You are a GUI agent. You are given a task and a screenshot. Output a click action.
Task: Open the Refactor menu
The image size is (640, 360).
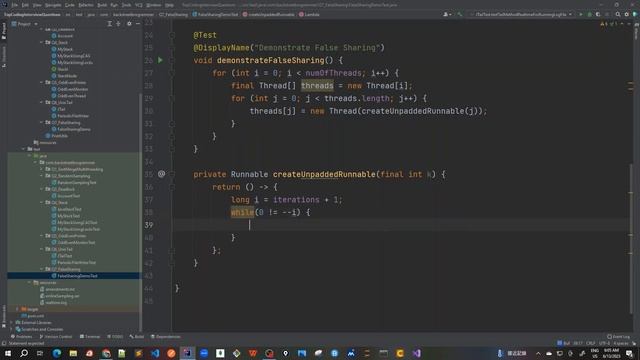pos(86,5)
